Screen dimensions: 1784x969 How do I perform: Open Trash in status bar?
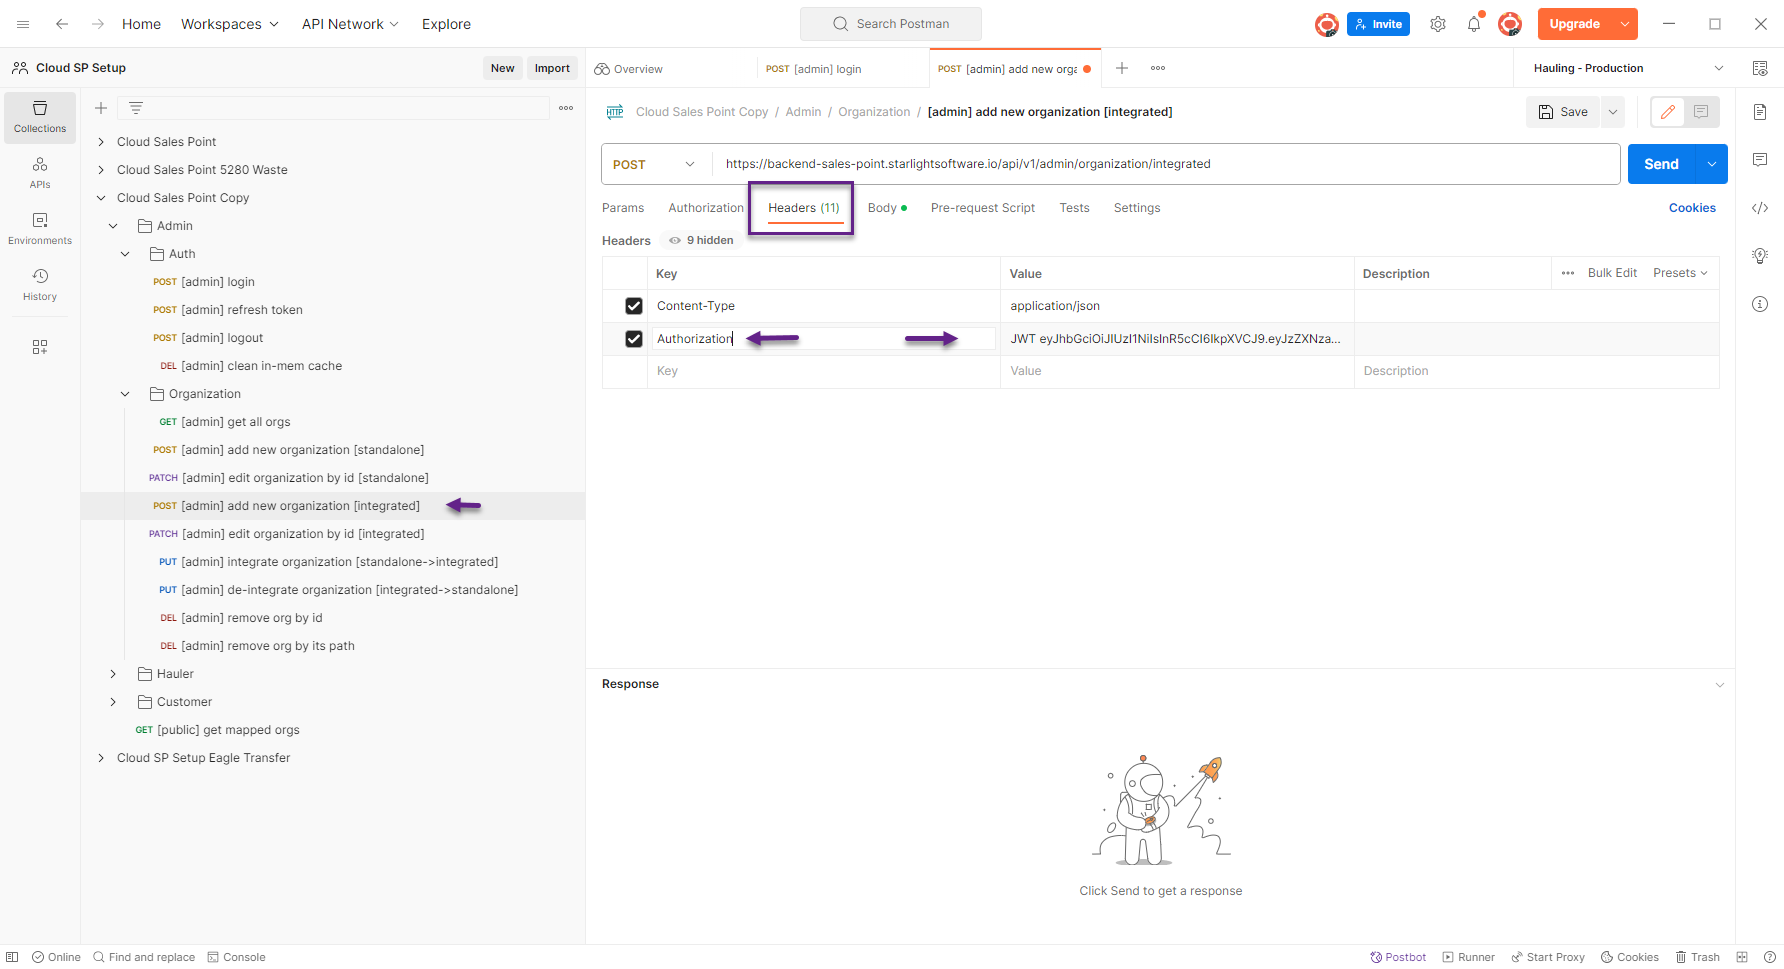1698,957
